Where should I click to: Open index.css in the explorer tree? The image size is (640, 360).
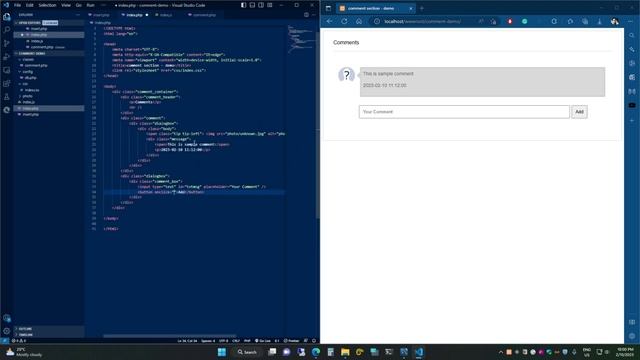(x=32, y=90)
